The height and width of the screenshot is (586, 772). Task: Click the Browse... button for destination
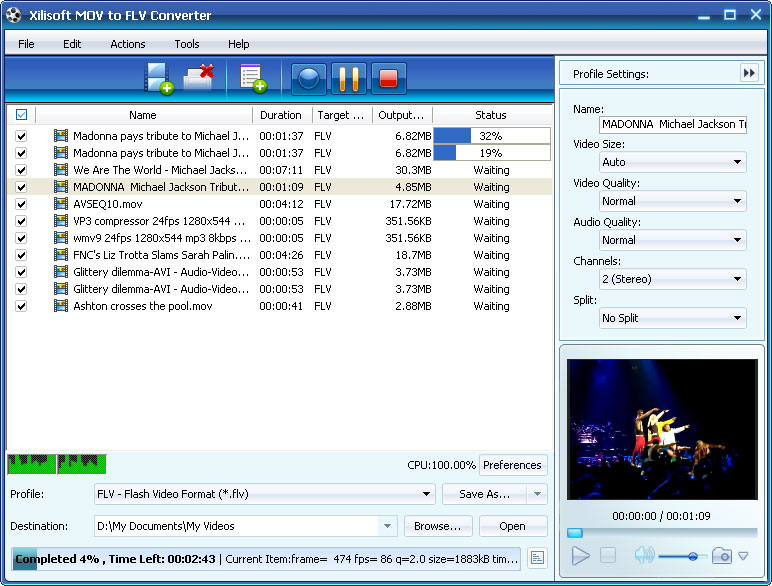point(438,526)
